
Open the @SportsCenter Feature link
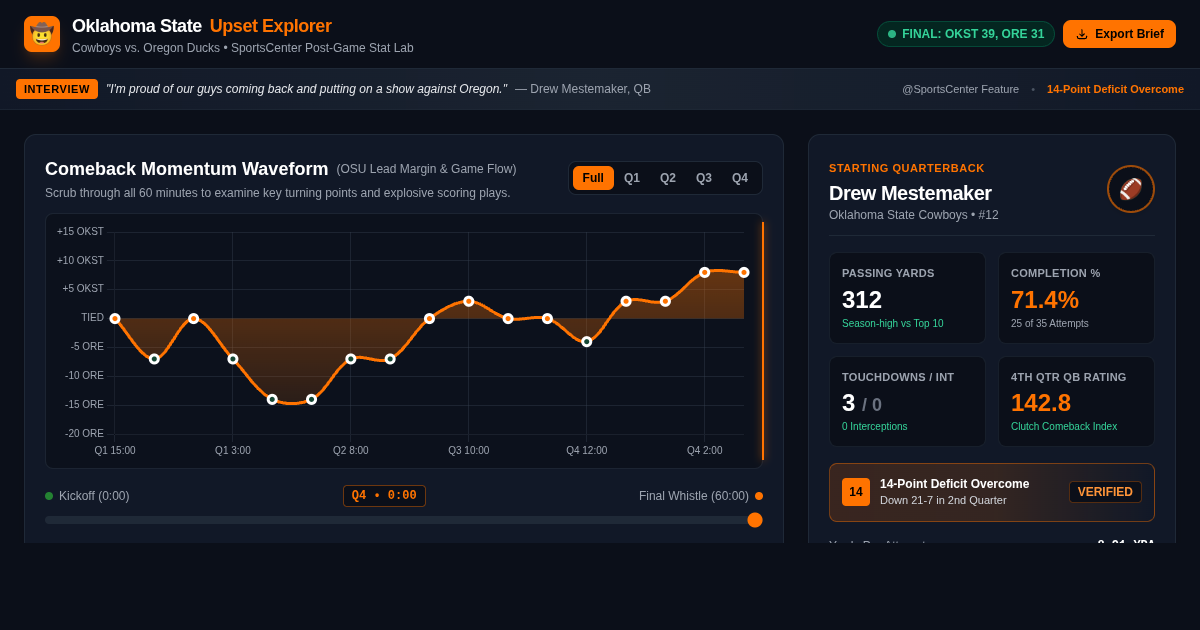[x=961, y=89]
